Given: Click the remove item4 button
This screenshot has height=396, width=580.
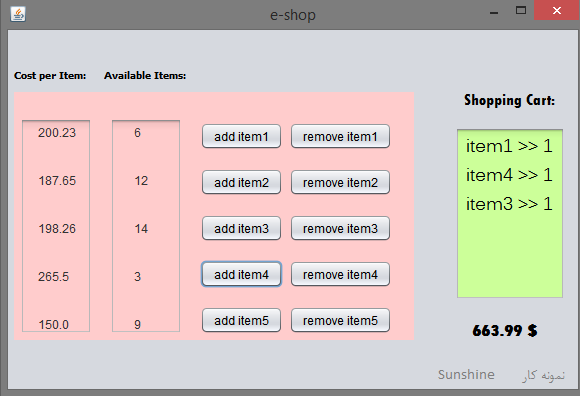Looking at the screenshot, I should pos(340,274).
